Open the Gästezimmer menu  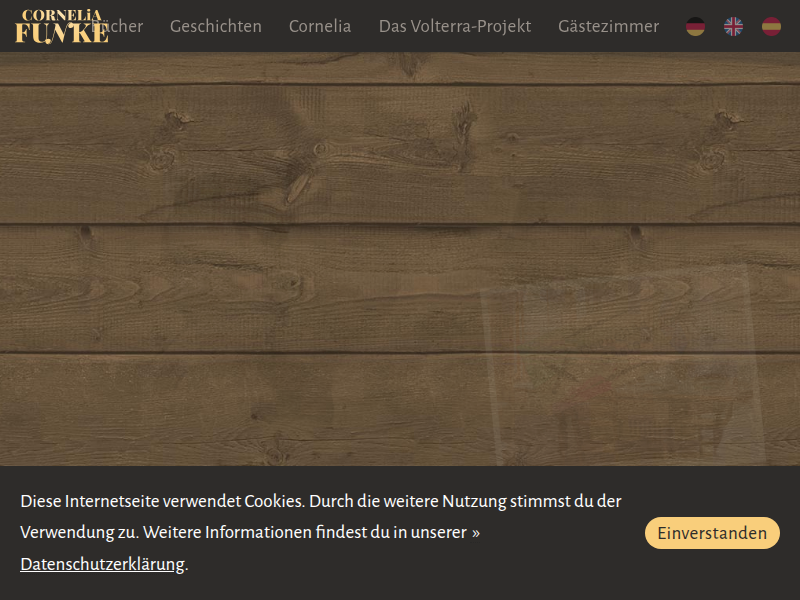click(x=609, y=26)
